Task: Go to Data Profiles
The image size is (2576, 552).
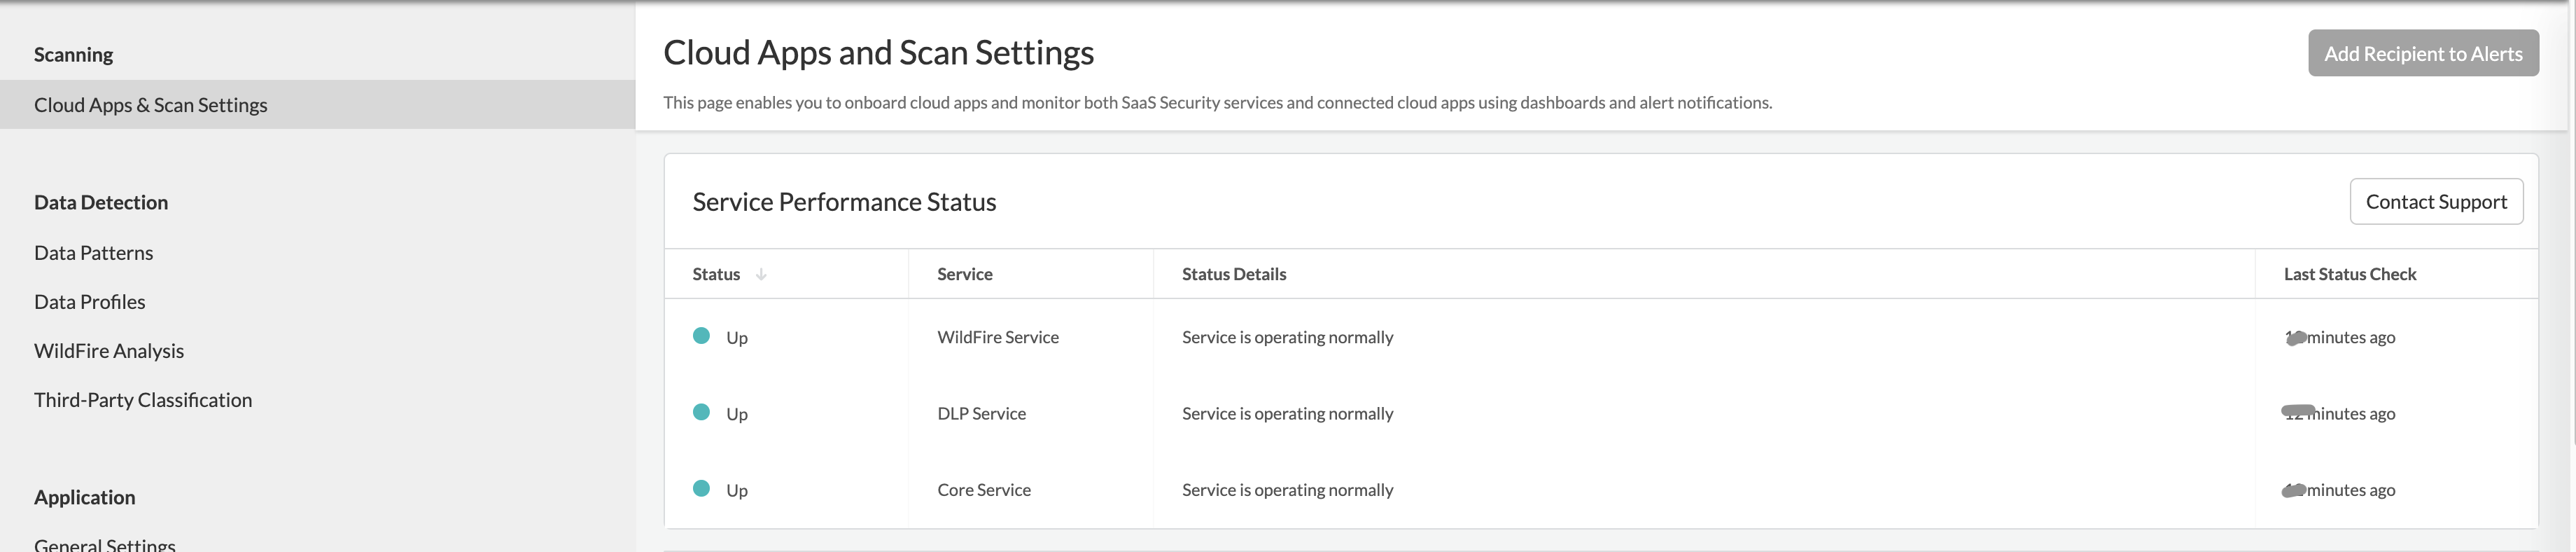Action: 90,302
